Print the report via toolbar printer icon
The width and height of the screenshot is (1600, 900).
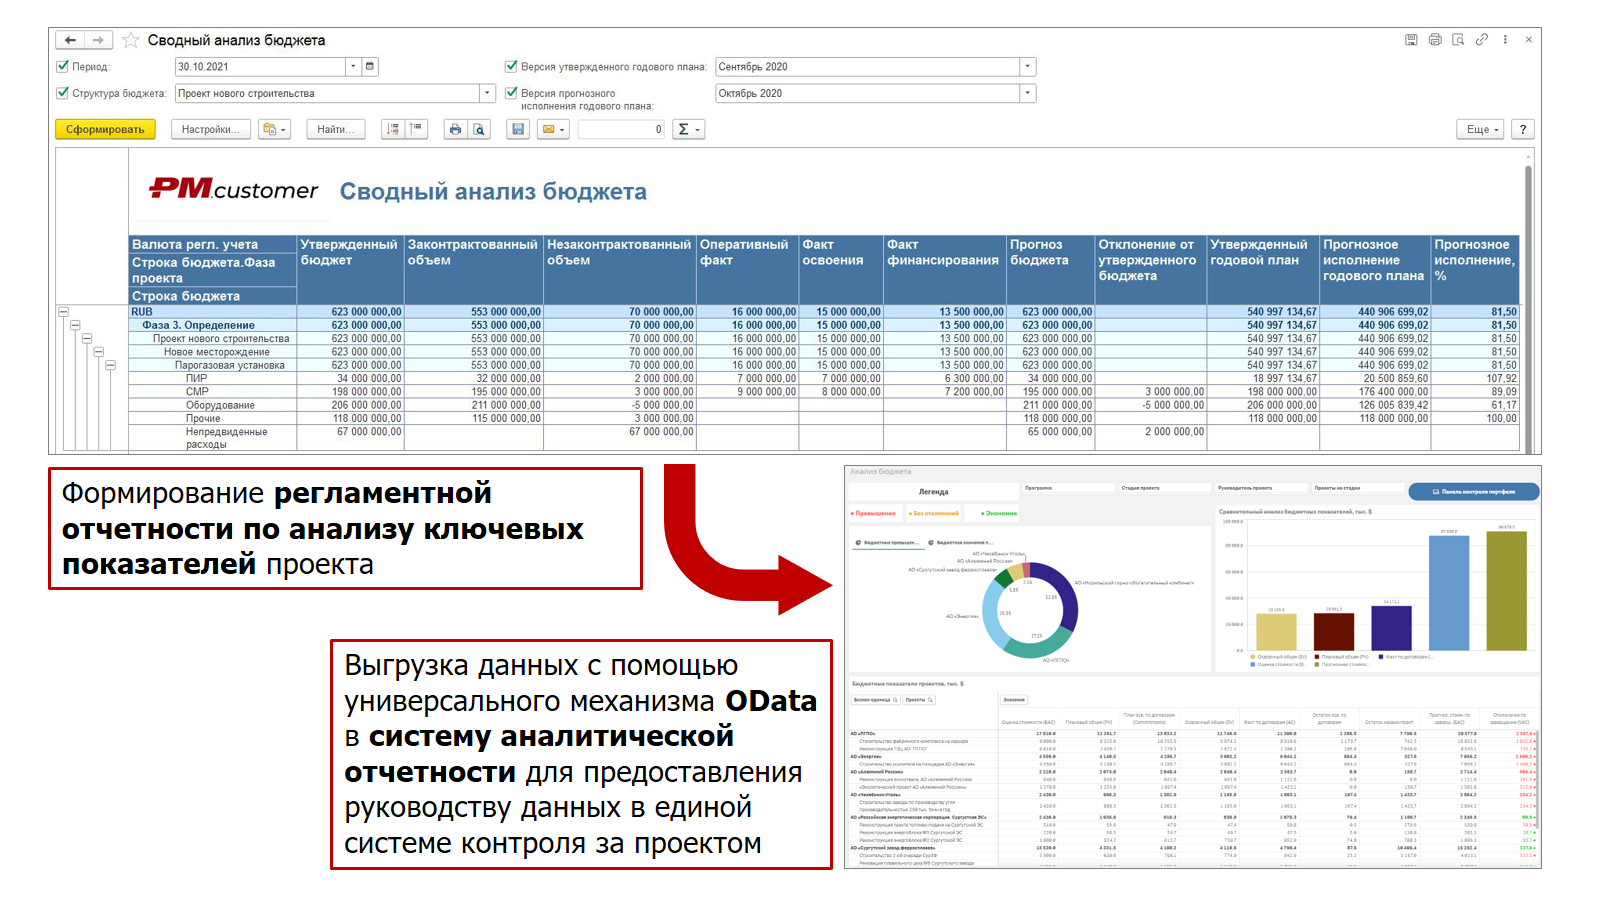coord(455,129)
